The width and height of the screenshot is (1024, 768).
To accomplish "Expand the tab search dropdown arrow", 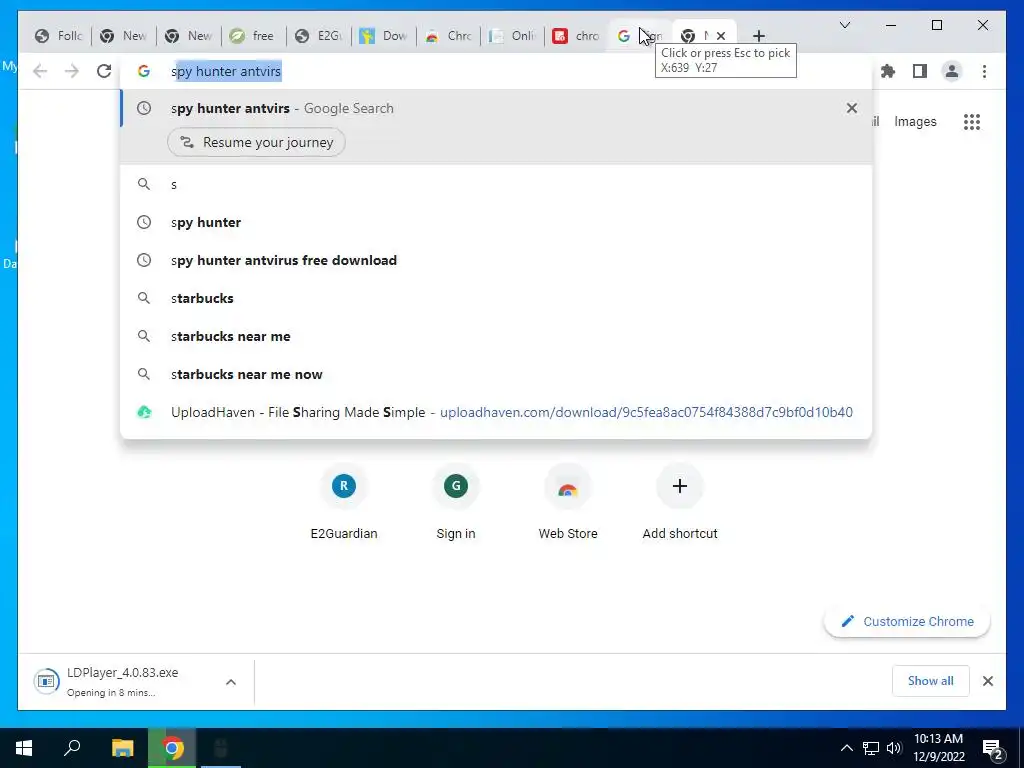I will 844,25.
